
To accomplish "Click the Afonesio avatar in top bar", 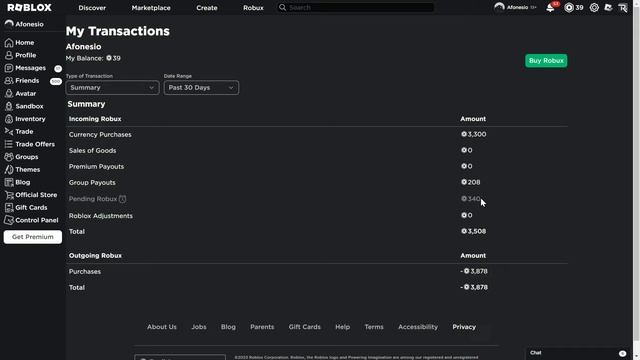I will pos(499,7).
